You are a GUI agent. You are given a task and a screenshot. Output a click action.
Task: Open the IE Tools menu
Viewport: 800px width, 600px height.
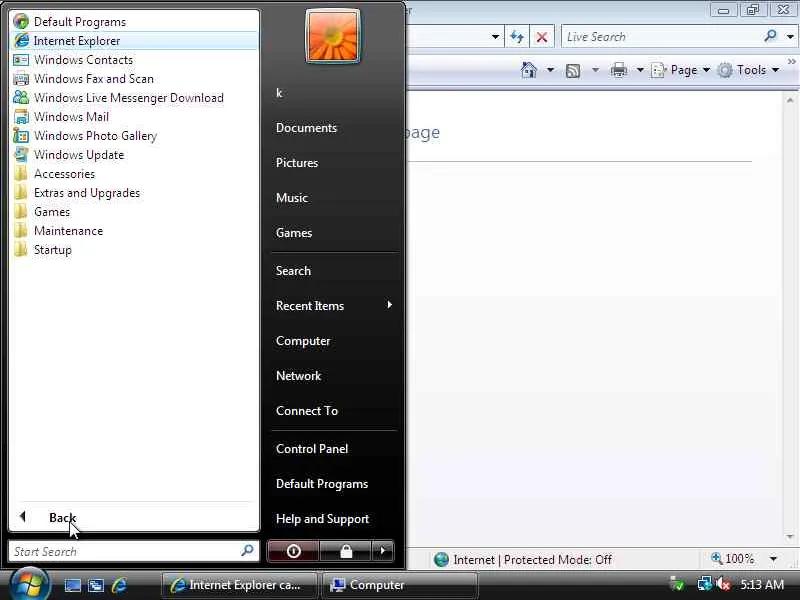click(x=748, y=70)
